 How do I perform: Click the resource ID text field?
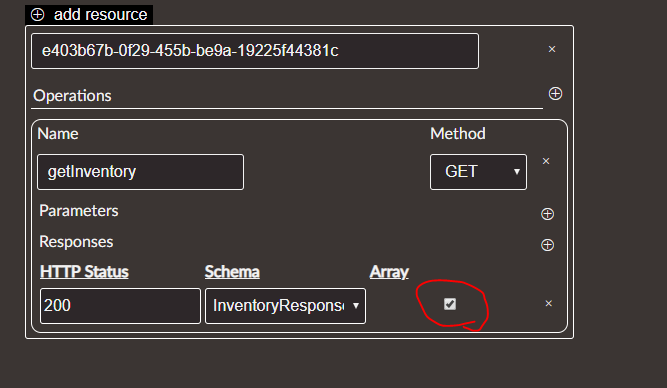tap(255, 51)
